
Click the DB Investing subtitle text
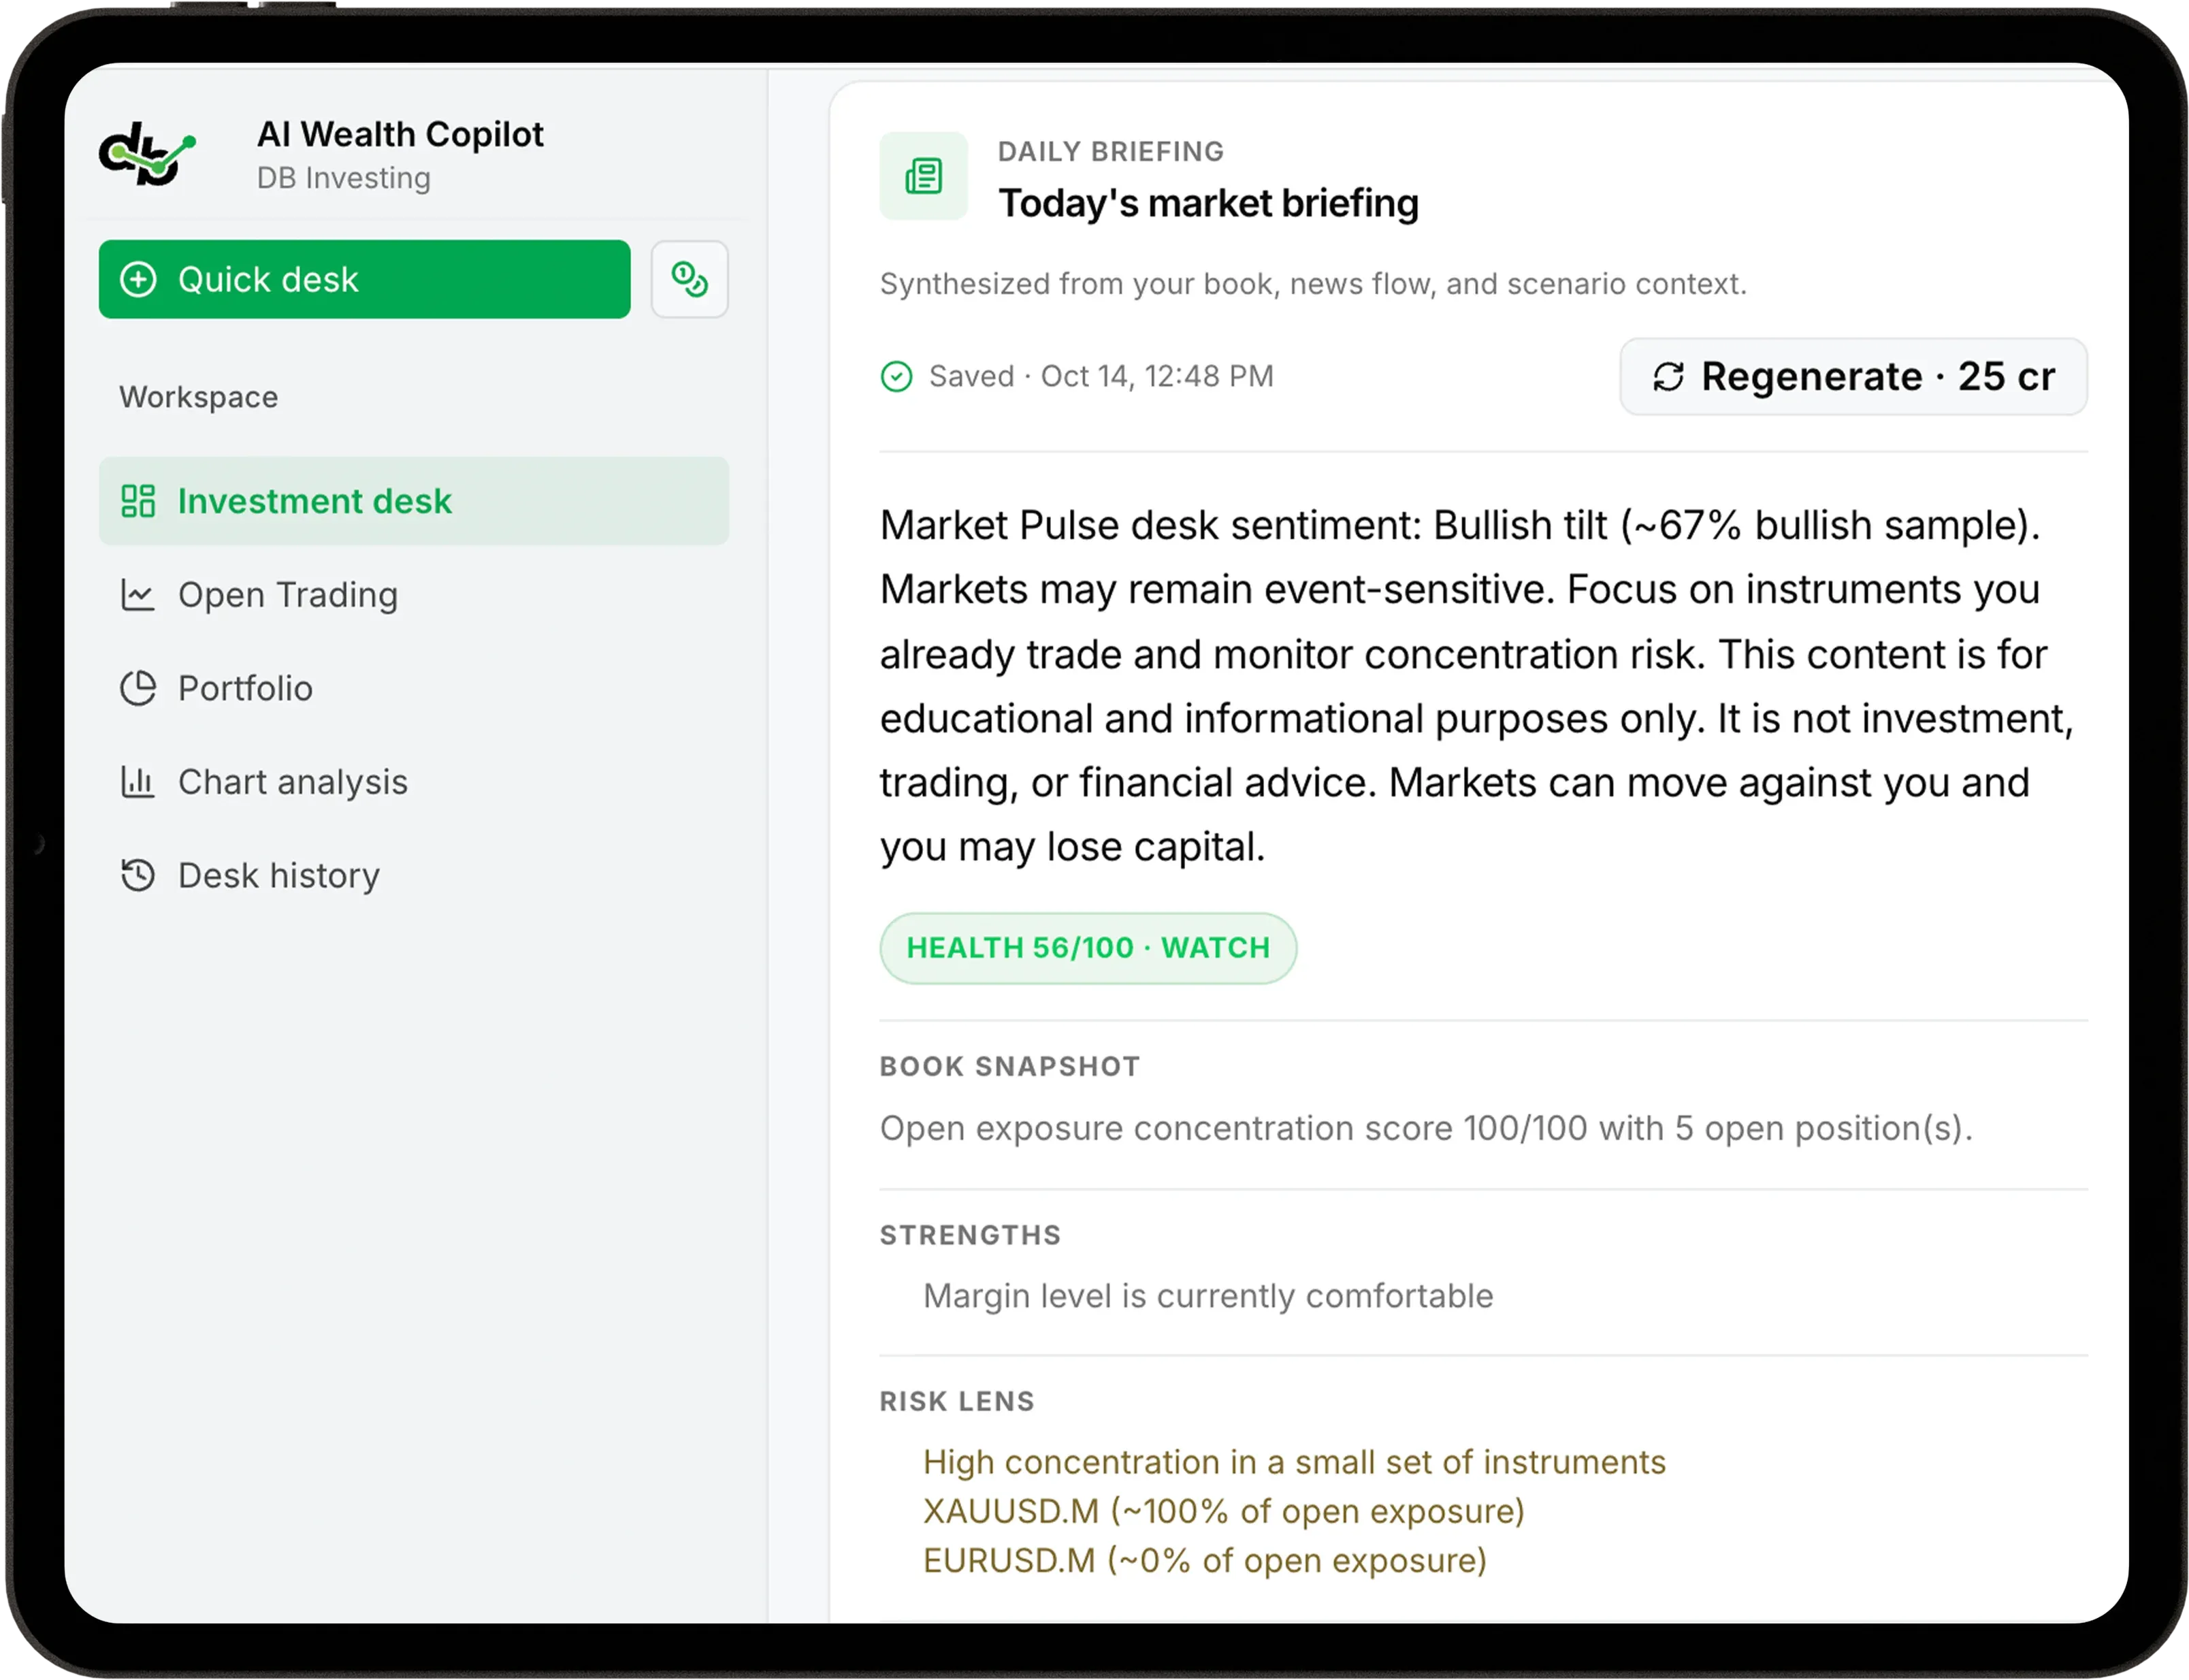(x=343, y=178)
